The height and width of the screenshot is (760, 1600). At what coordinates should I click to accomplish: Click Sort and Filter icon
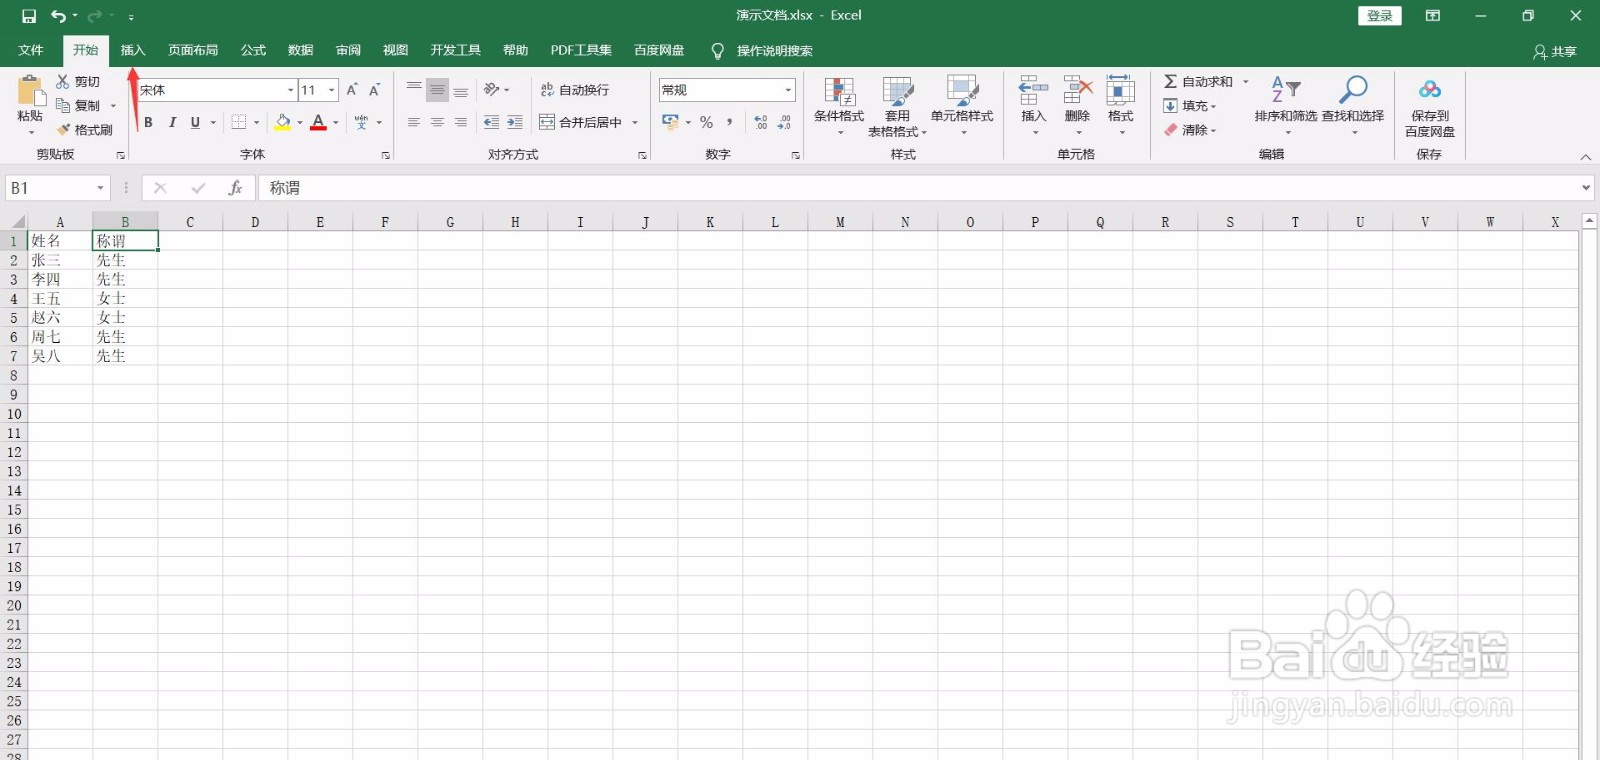1286,90
